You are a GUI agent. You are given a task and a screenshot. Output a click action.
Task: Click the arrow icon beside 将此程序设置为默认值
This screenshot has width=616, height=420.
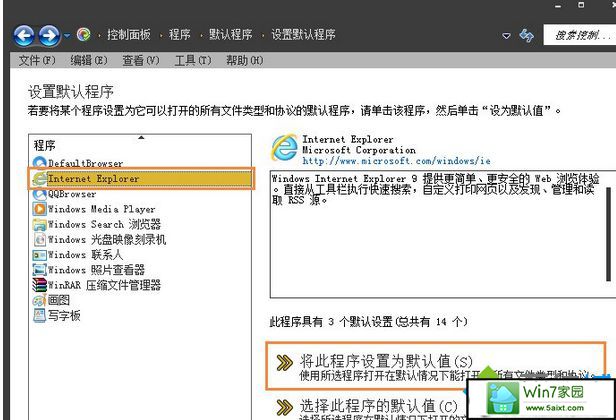[x=284, y=363]
